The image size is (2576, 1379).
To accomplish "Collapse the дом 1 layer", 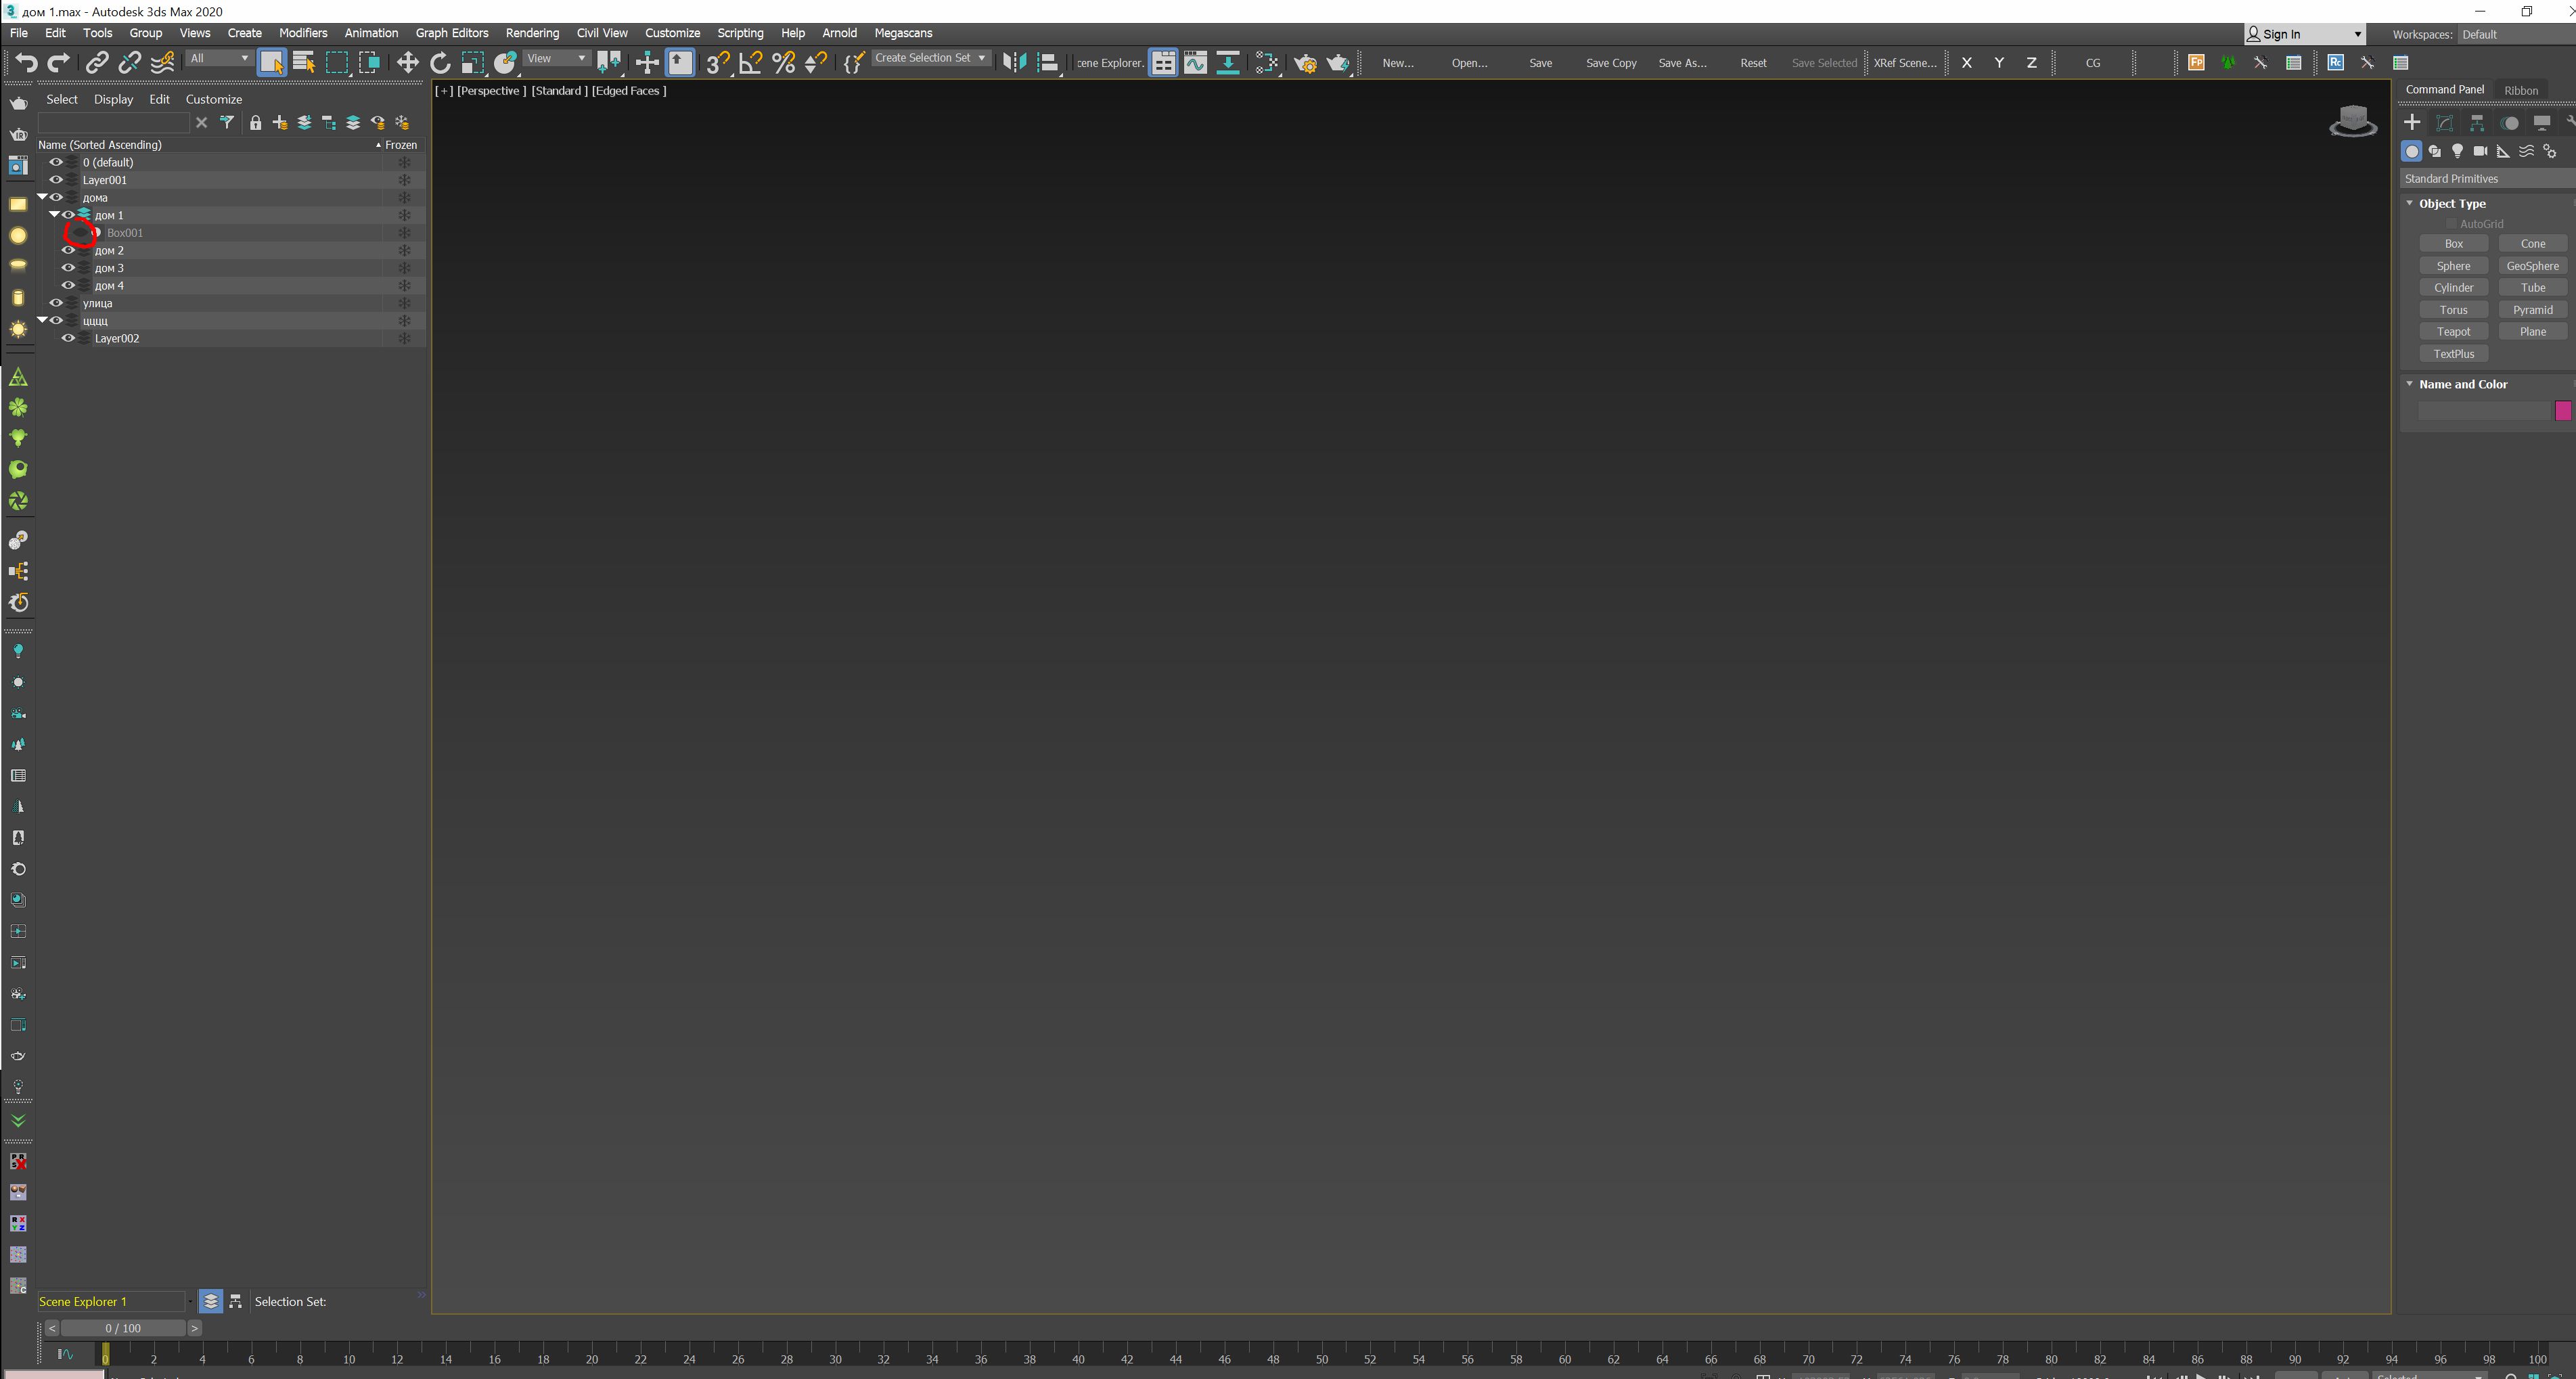I will (54, 215).
